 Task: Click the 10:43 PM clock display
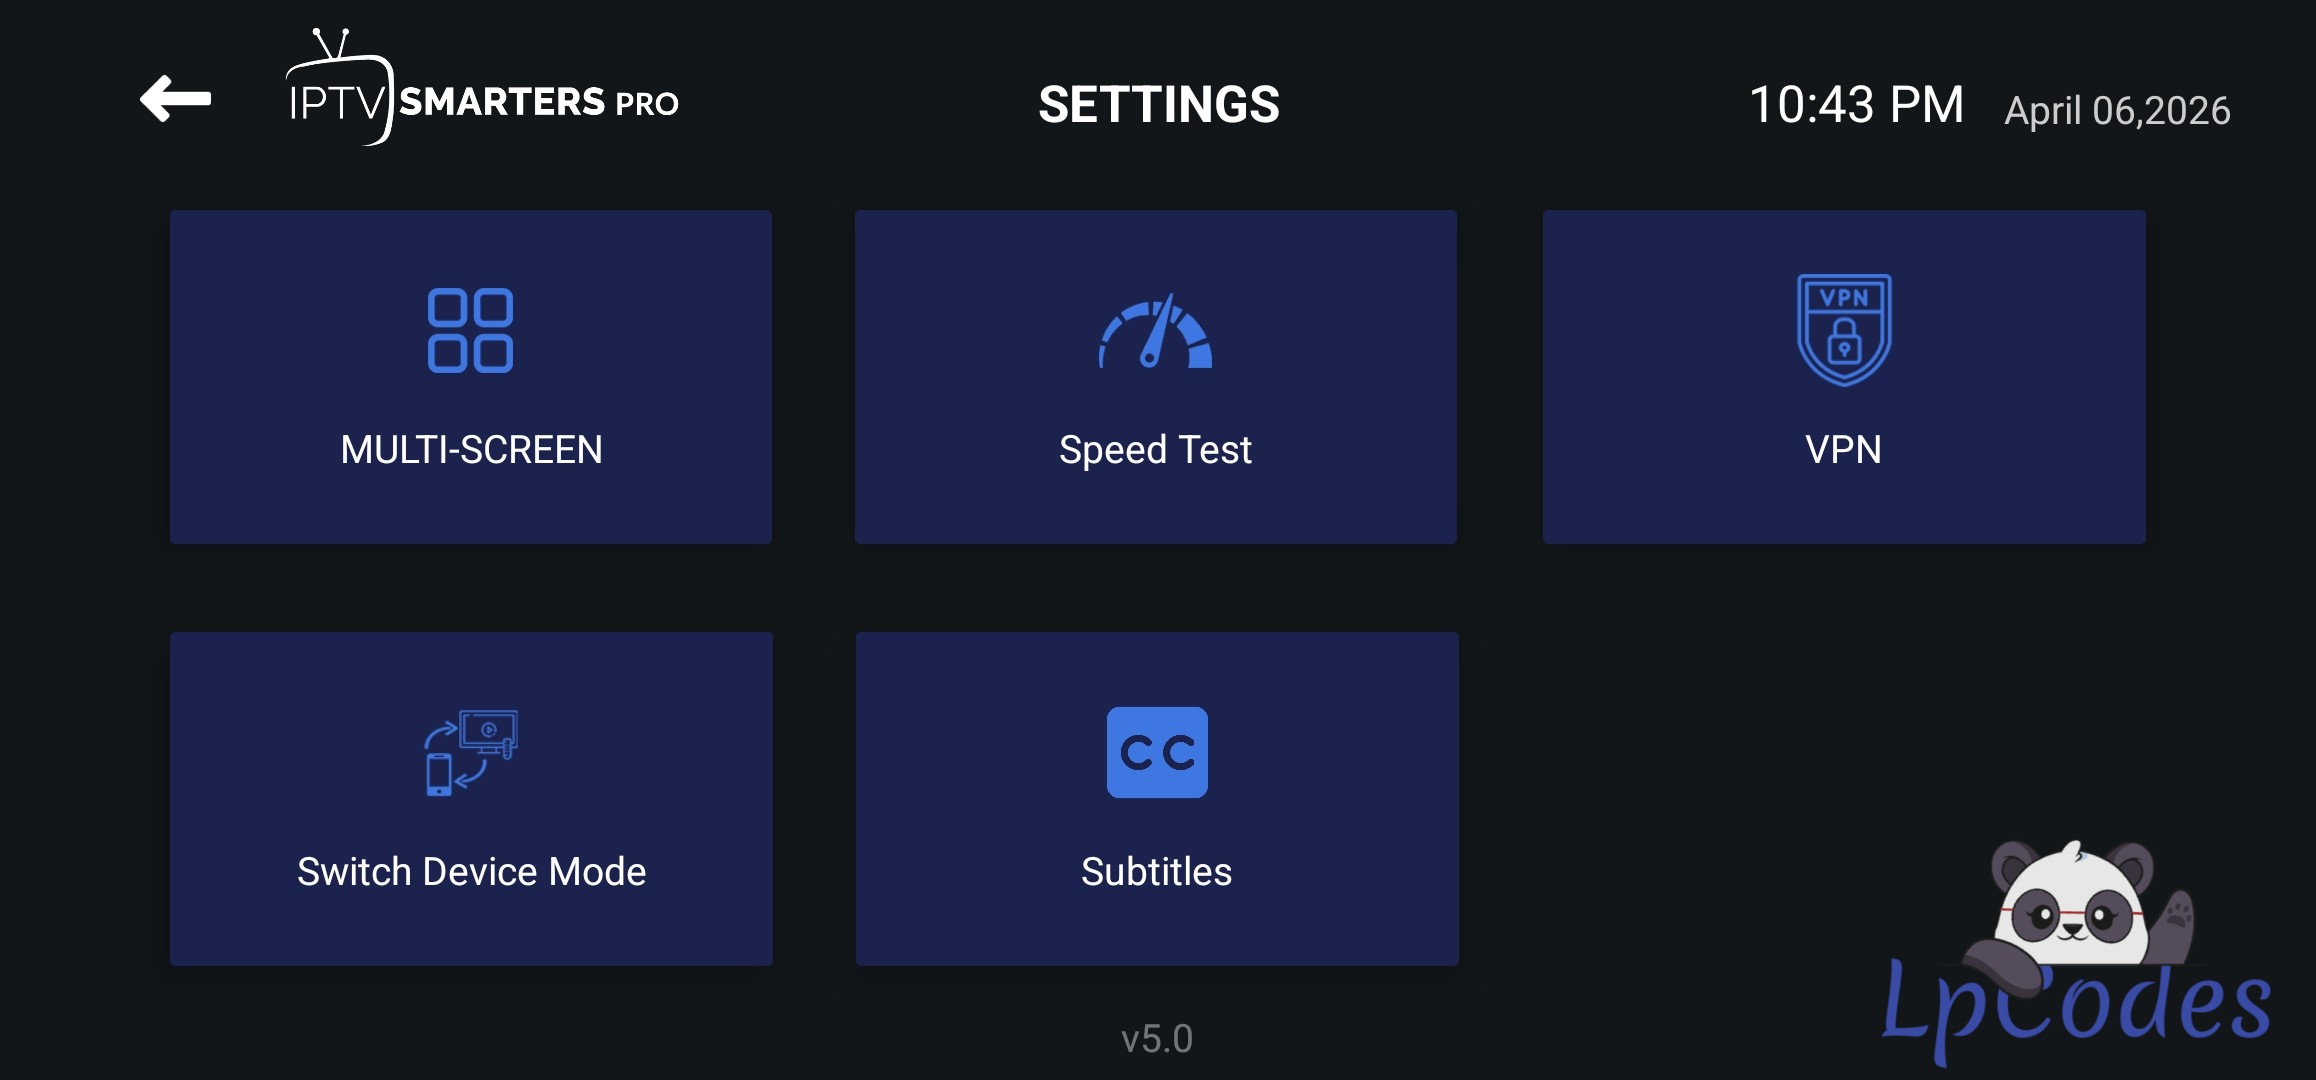coord(1856,105)
